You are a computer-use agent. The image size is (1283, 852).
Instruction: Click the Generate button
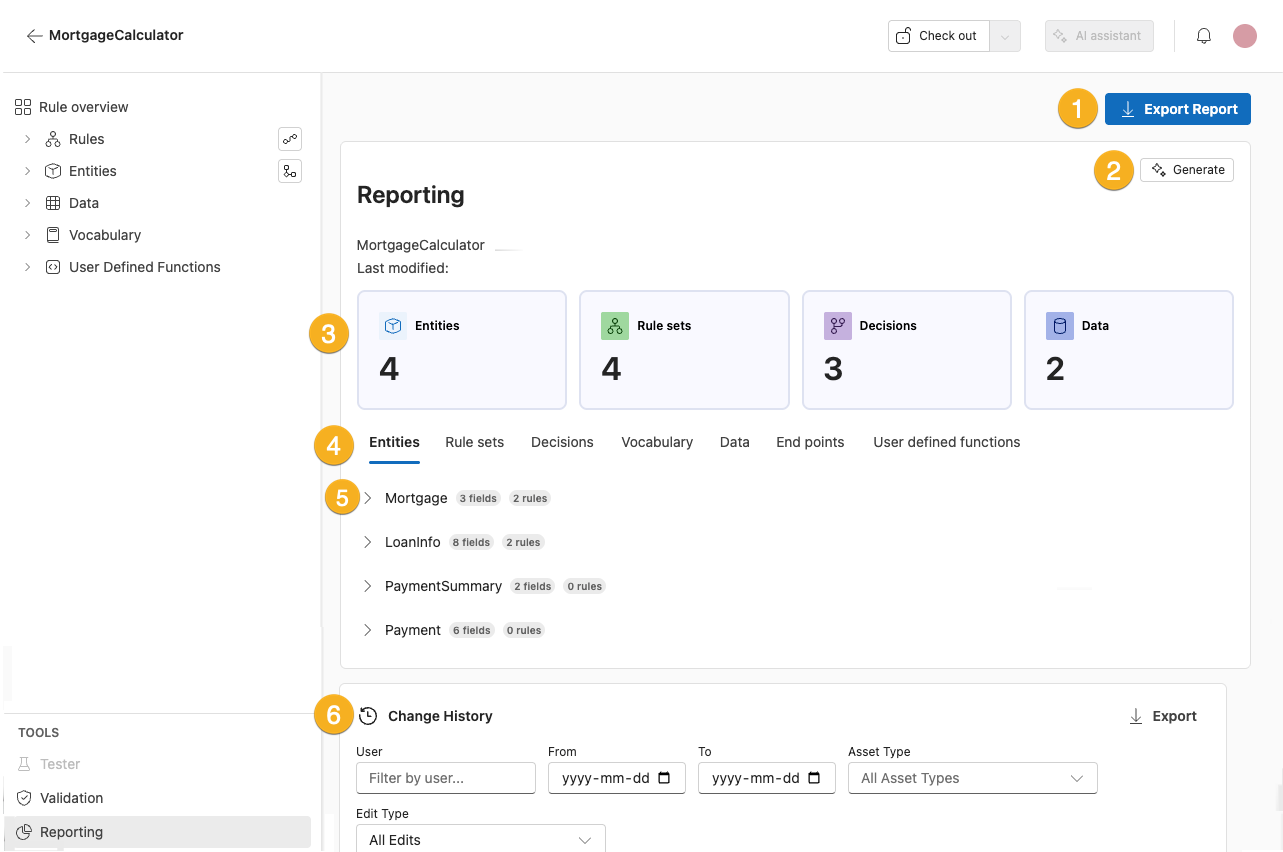[1187, 170]
